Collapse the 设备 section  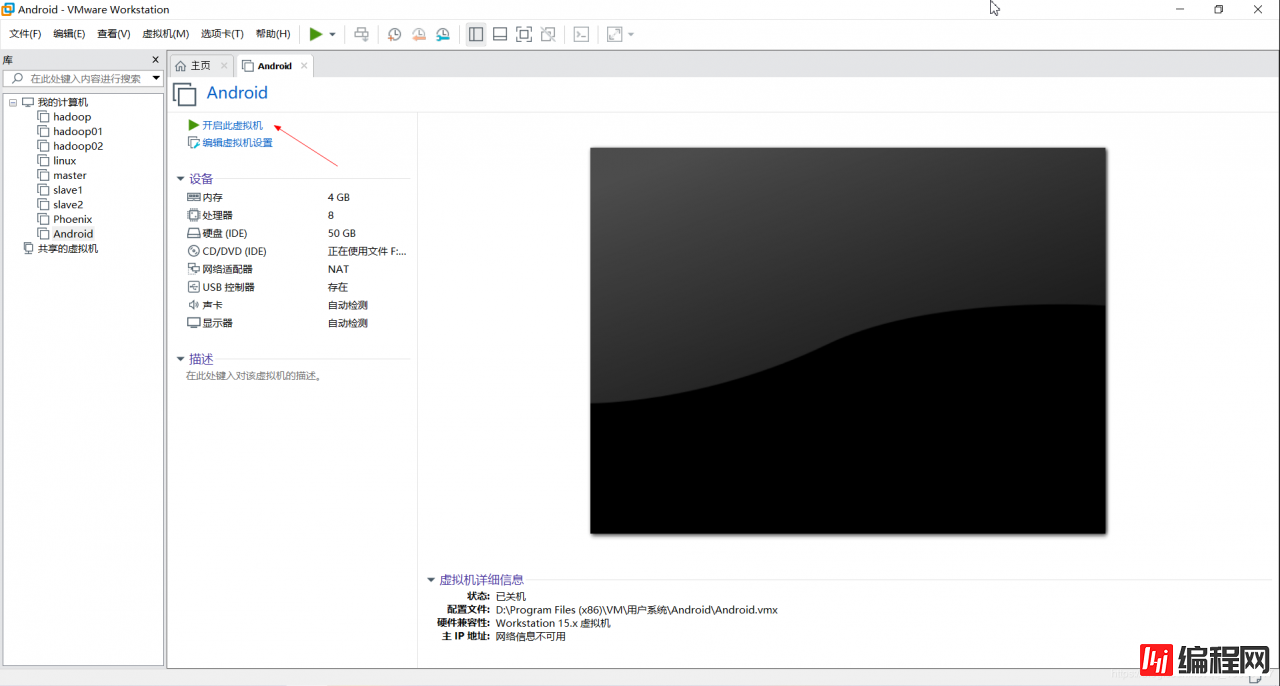coord(180,179)
